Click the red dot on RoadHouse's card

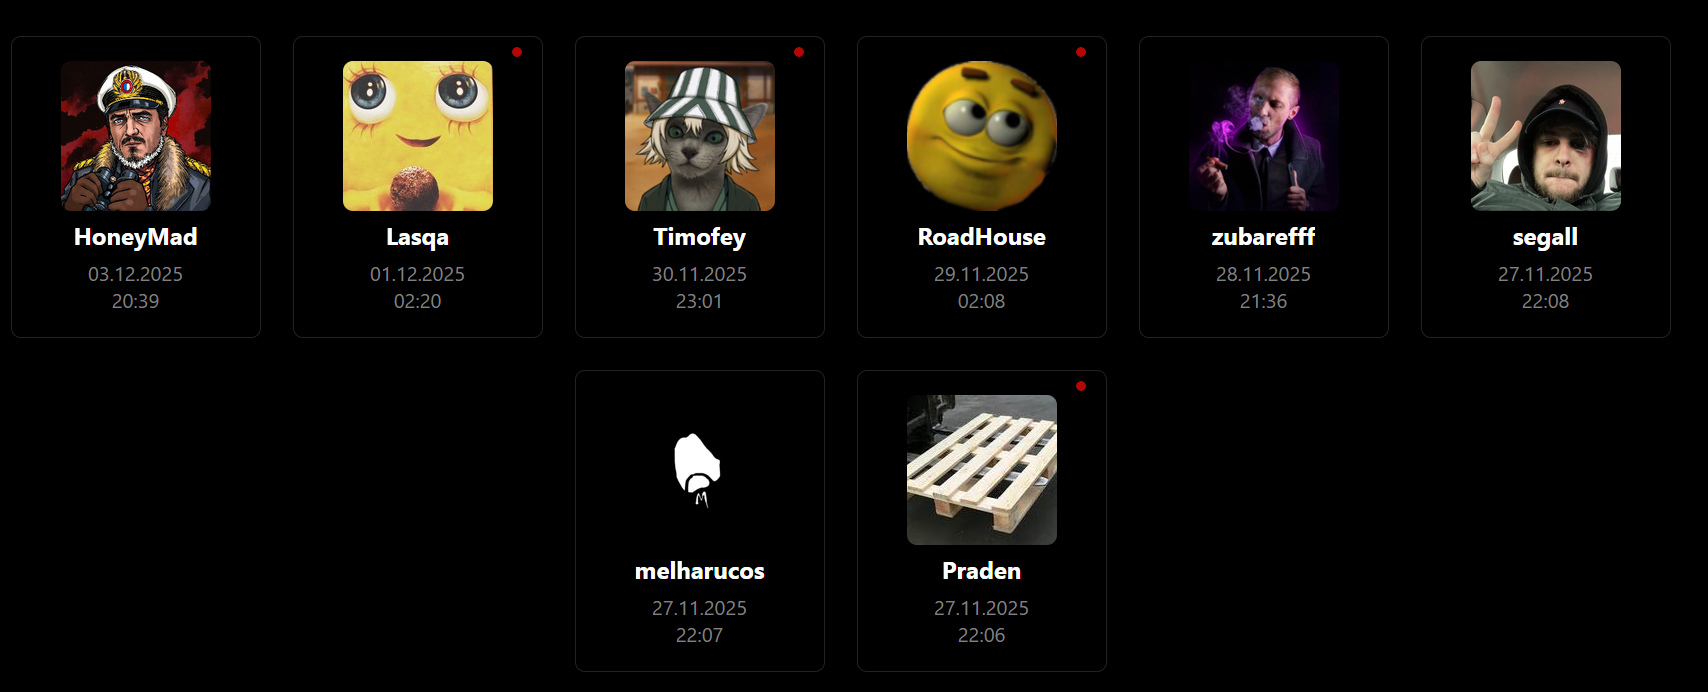tap(1081, 52)
